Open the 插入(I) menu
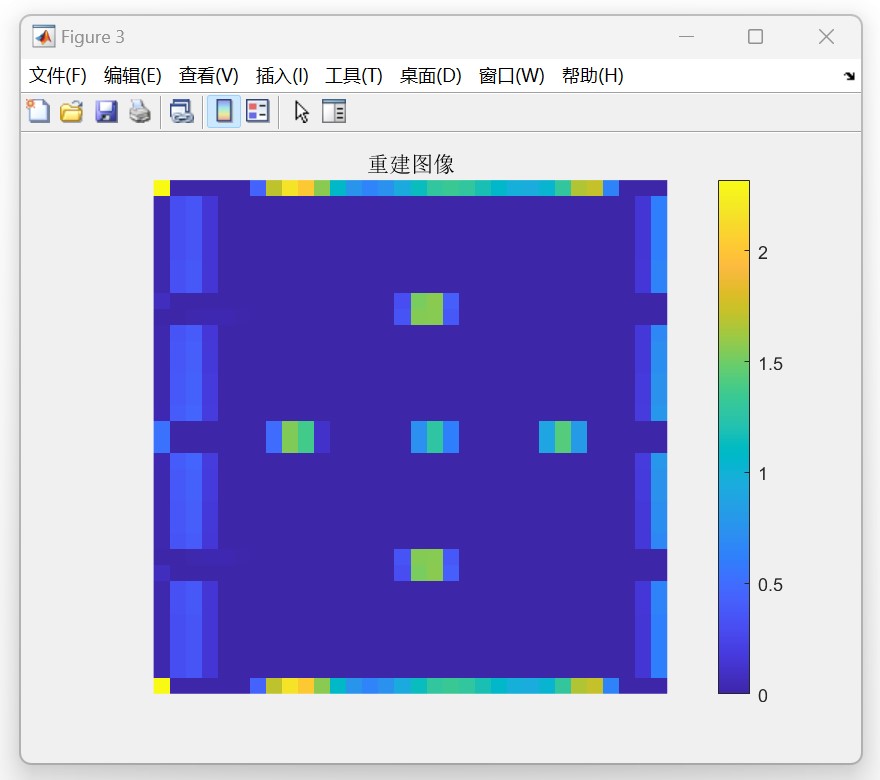 [x=282, y=76]
